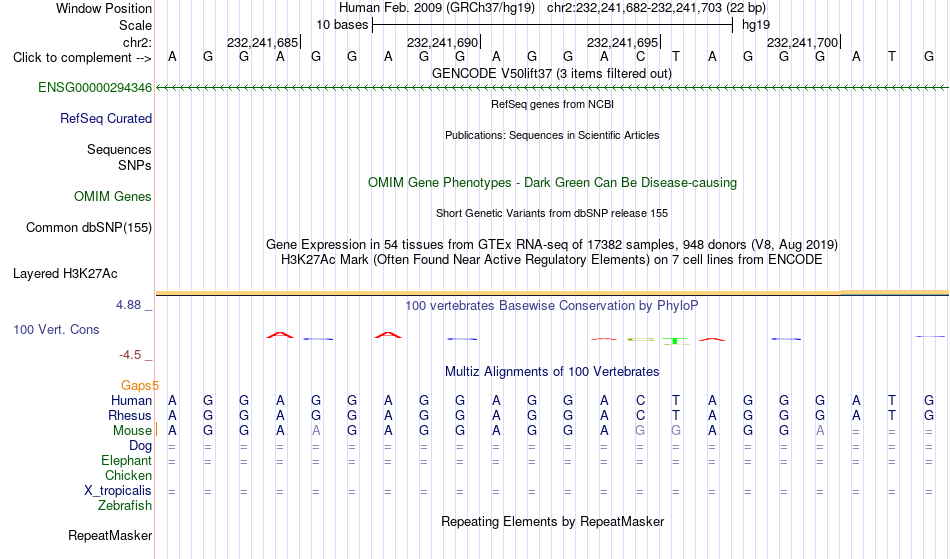Click the ENSG00000294346 gene arrow track
This screenshot has height=559, width=950.
[x=552, y=88]
